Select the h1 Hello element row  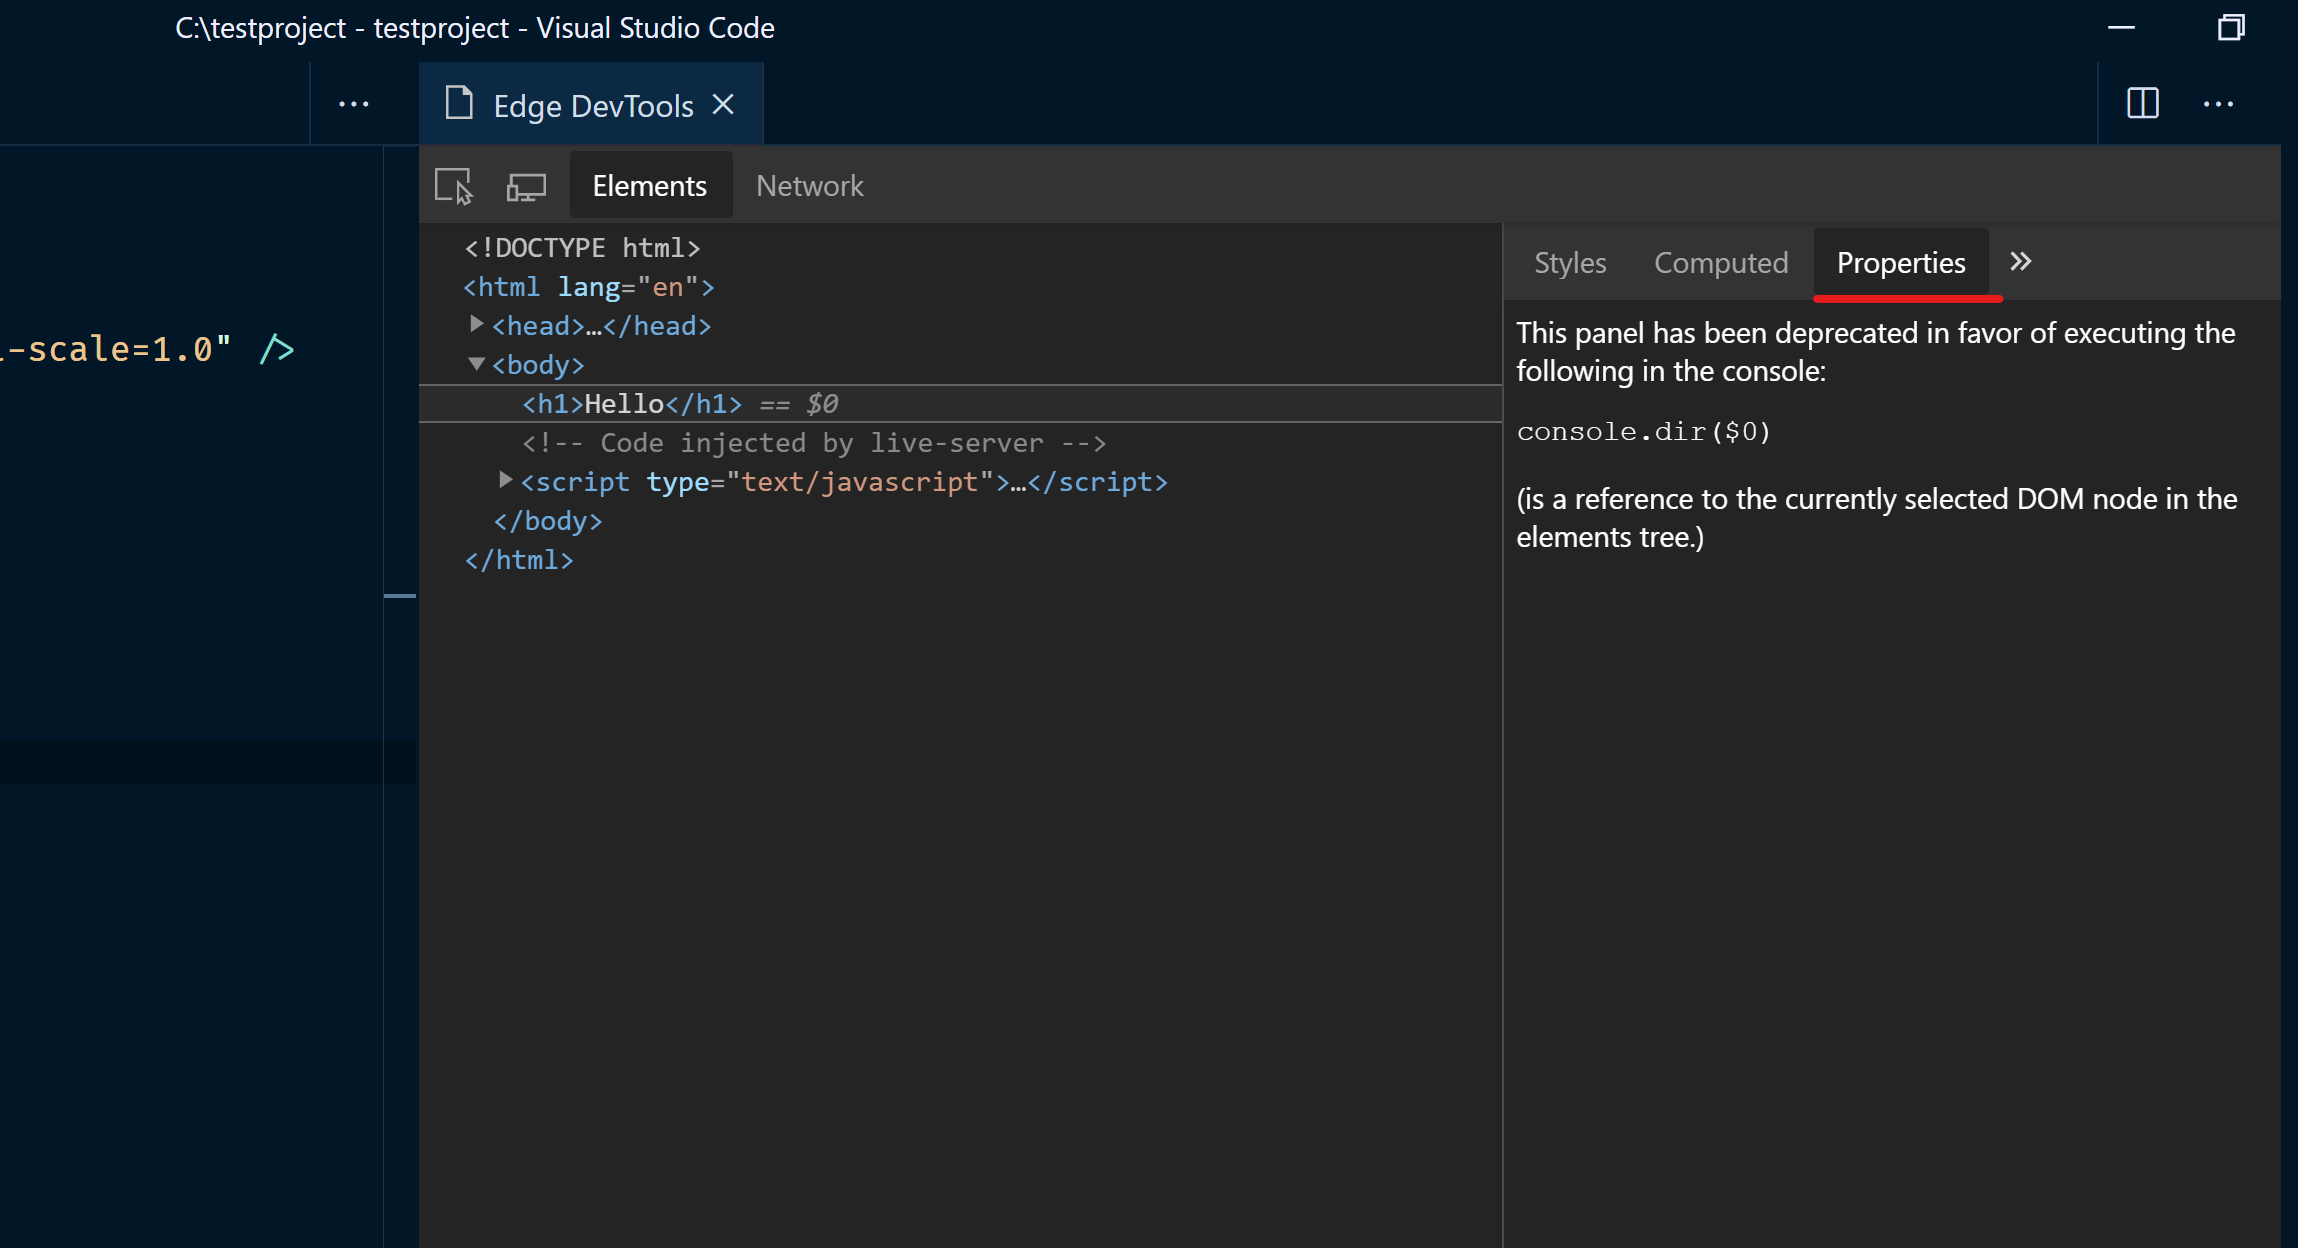pyautogui.click(x=632, y=404)
